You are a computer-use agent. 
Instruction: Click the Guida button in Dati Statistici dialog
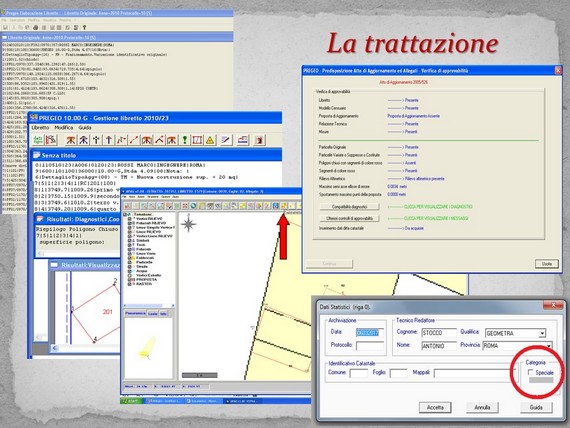[536, 407]
